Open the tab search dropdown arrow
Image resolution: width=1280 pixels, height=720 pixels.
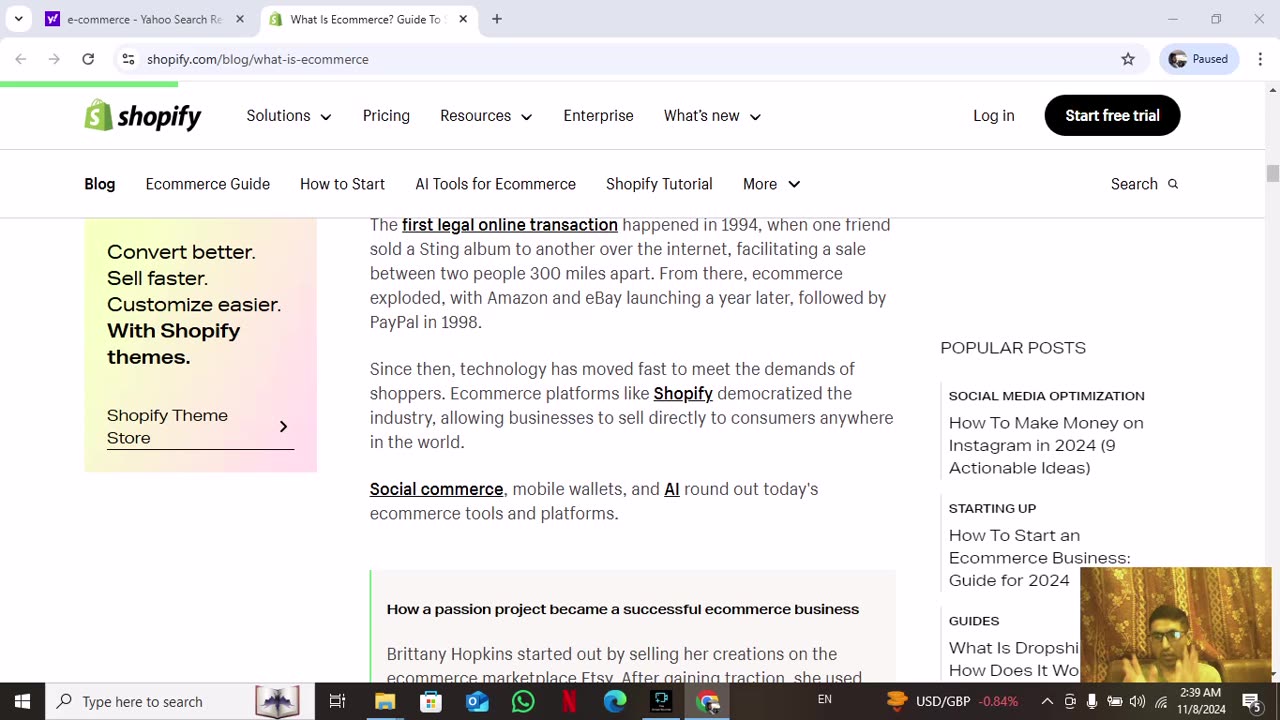pyautogui.click(x=18, y=19)
